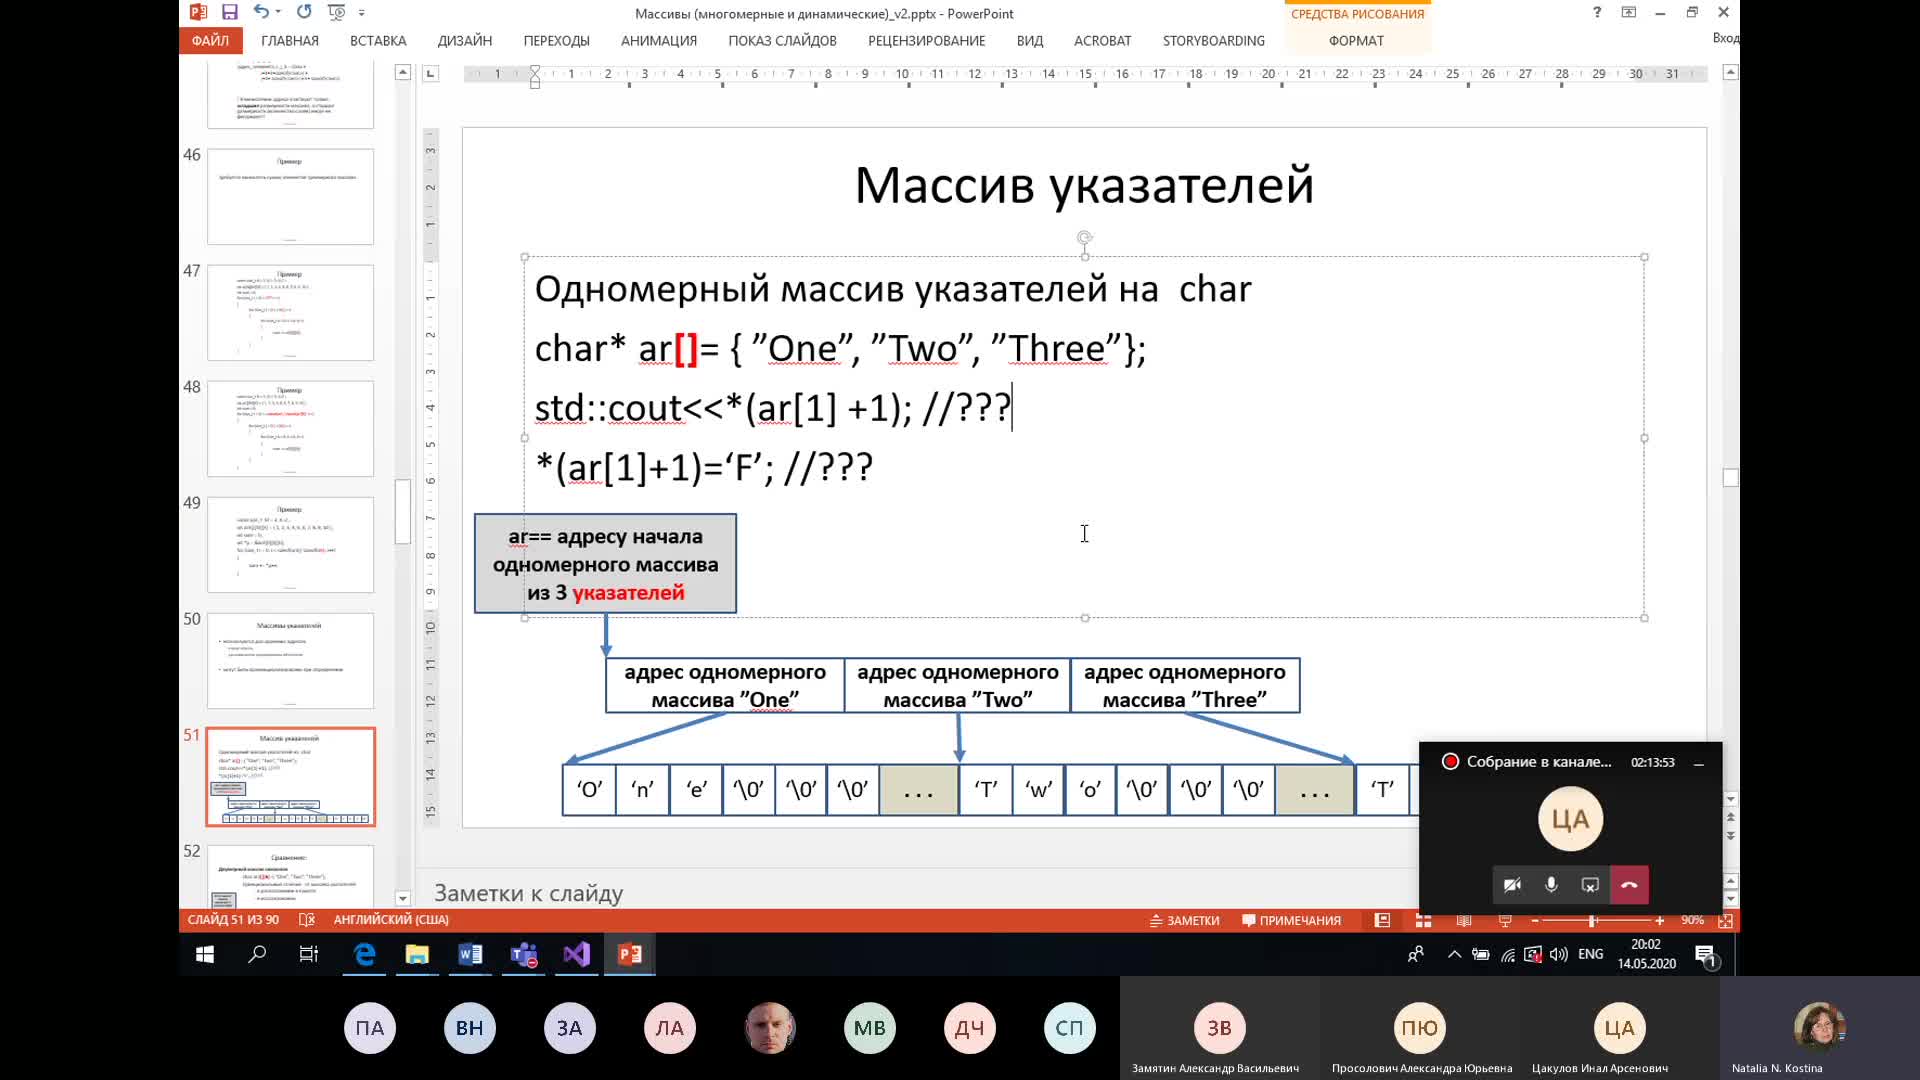
Task: Toggle the ПРИМЕЧАНИЯ comments pane button
Action: tap(1291, 920)
